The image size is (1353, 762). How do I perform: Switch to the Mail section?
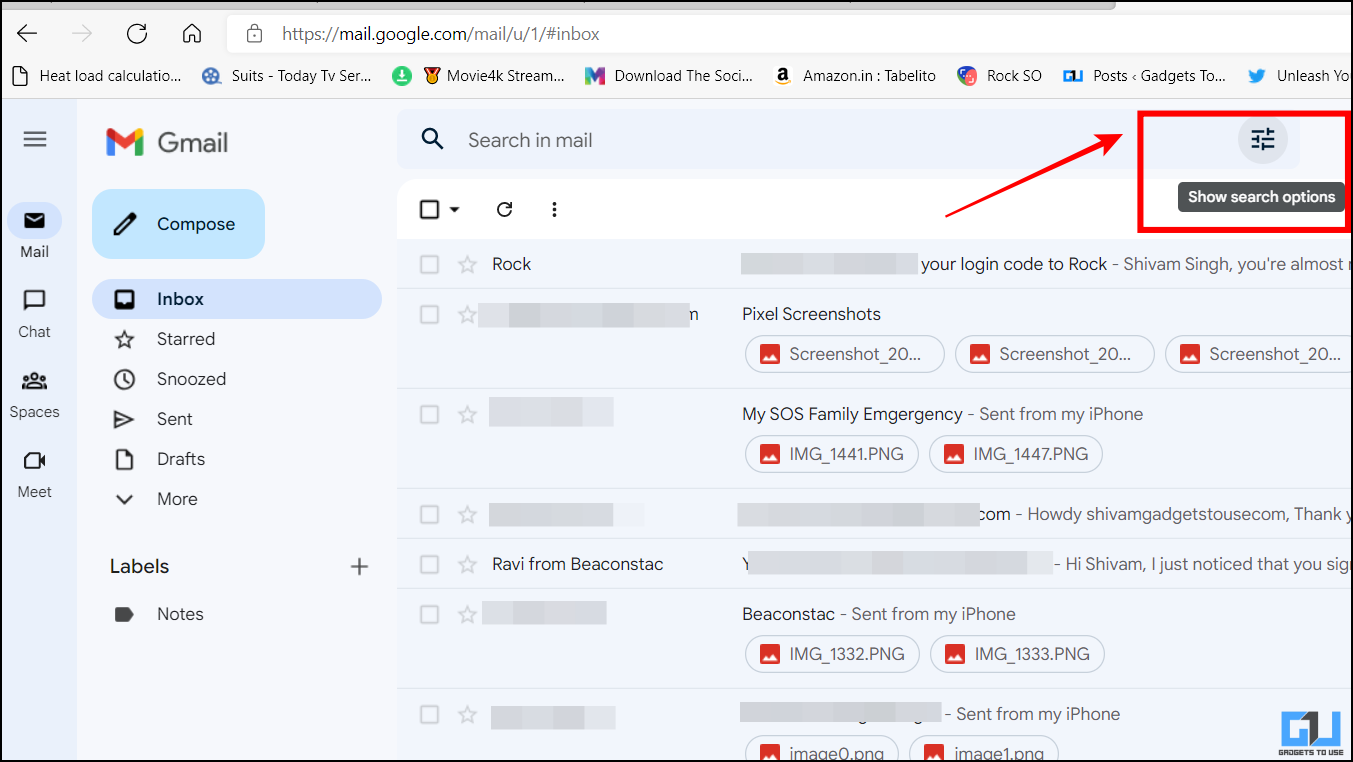coord(35,232)
